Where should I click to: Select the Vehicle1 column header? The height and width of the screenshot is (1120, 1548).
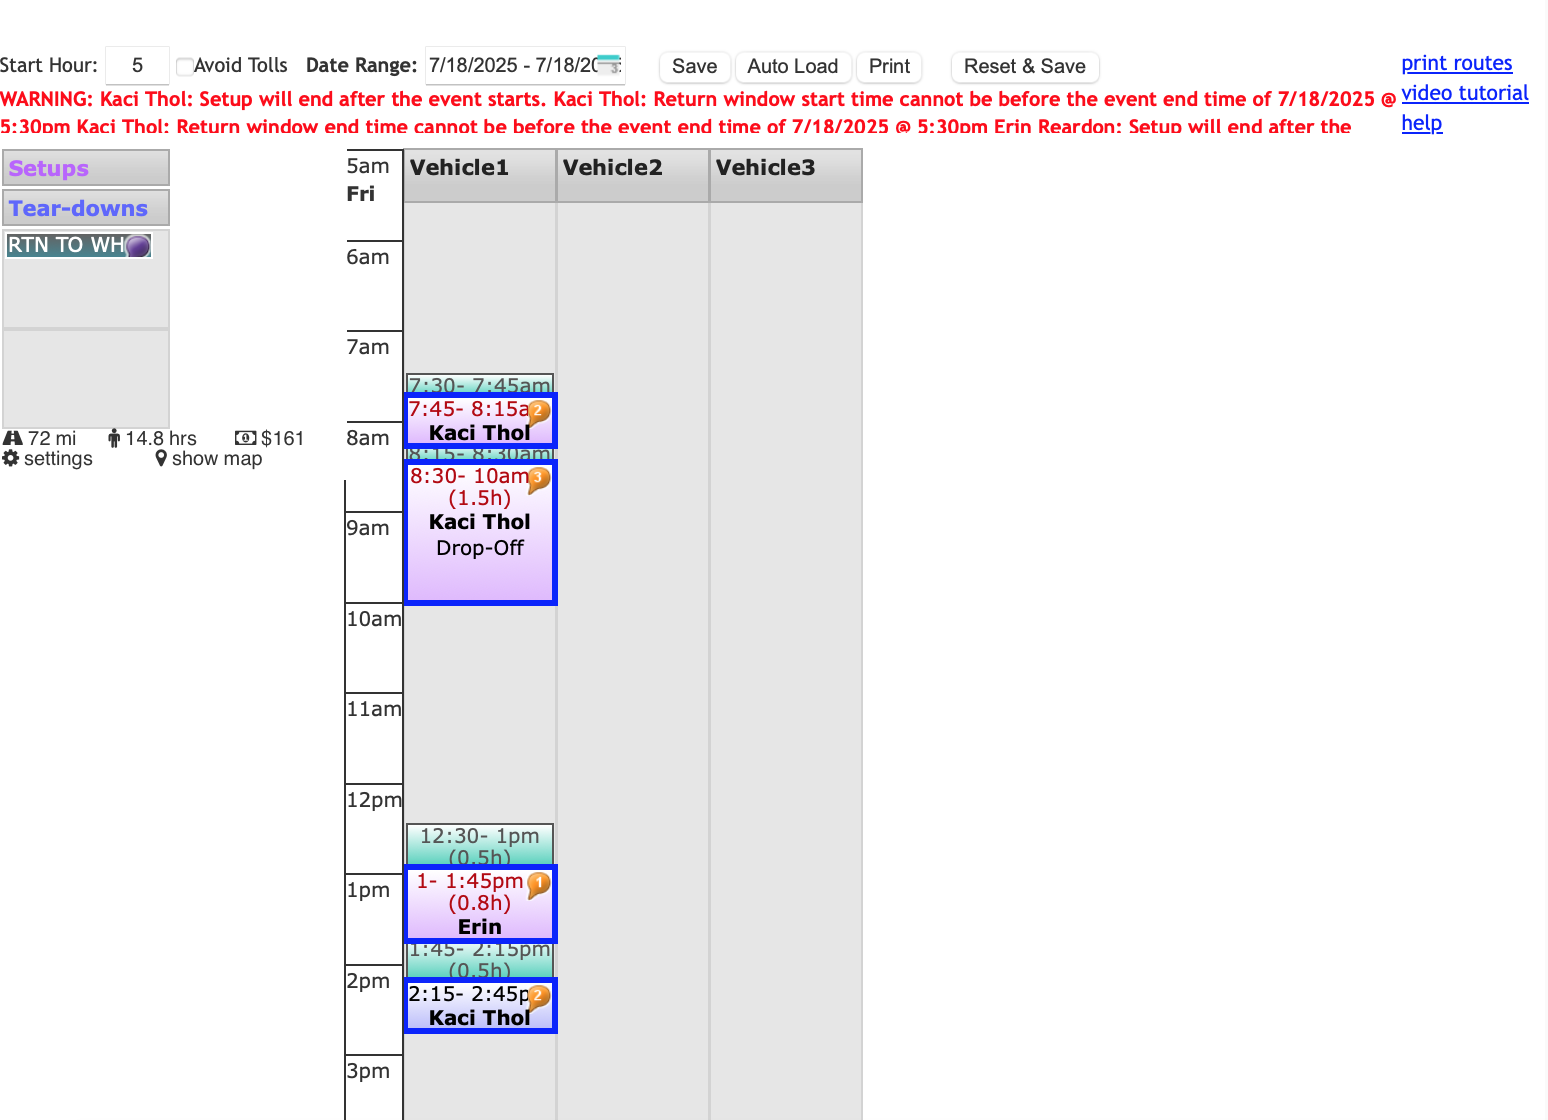480,168
